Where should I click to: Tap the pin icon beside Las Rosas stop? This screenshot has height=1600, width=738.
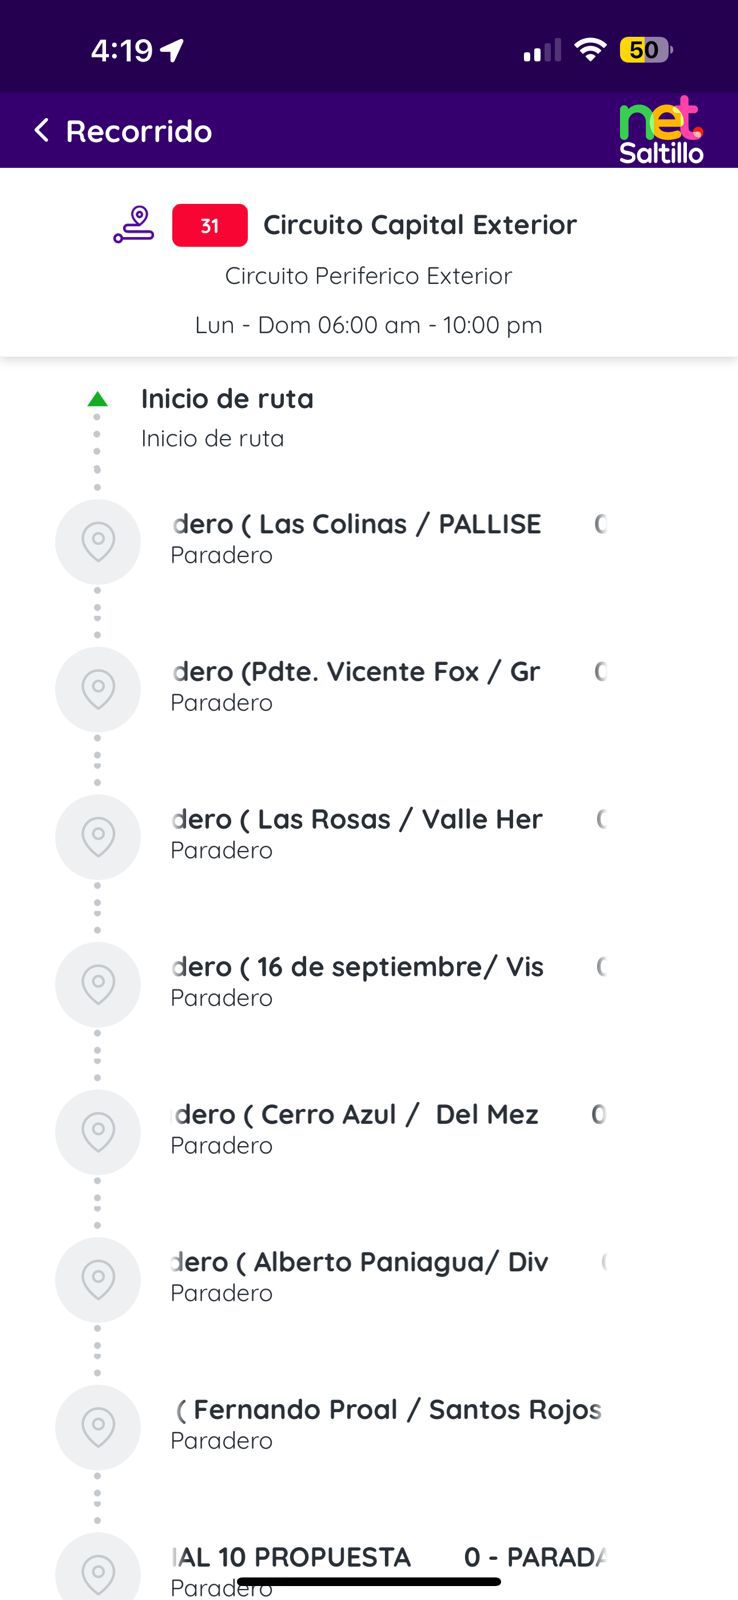point(98,837)
